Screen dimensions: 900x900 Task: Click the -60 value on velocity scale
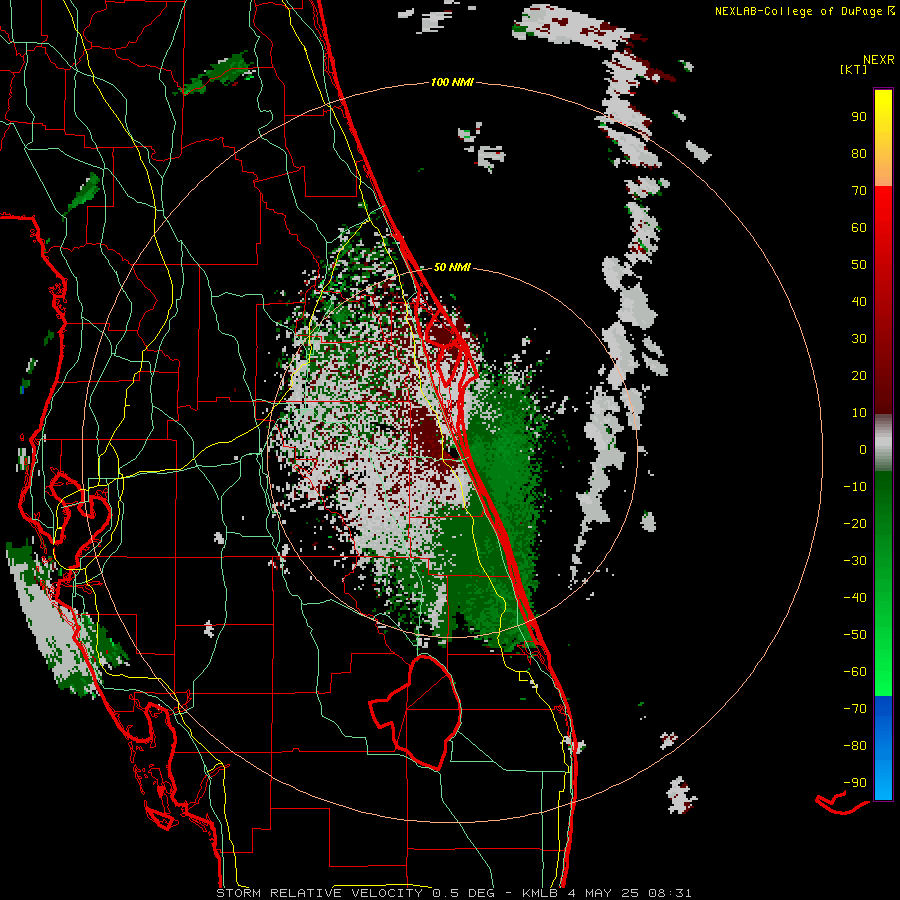(x=855, y=672)
